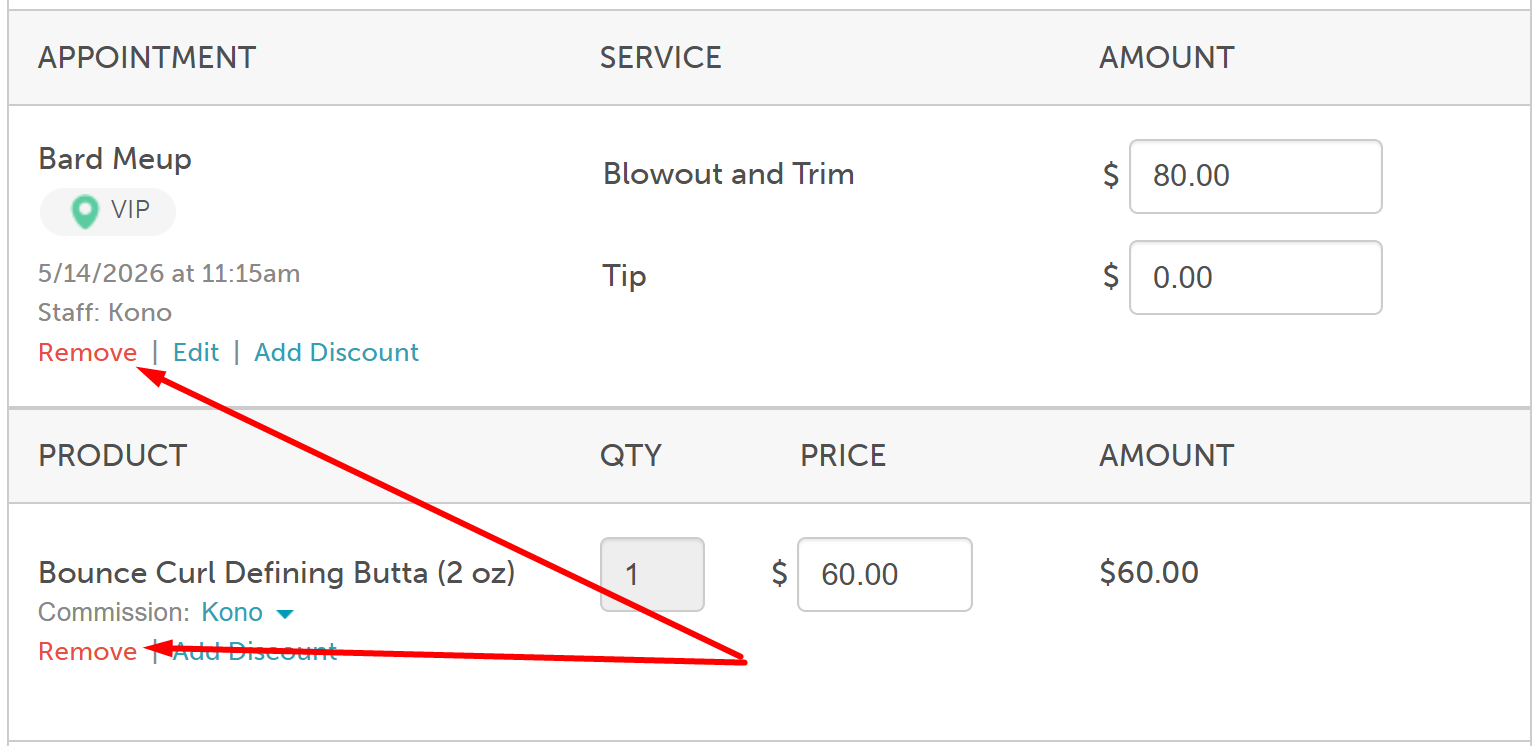Select the Tip amount input
The height and width of the screenshot is (746, 1536).
[x=1256, y=277]
